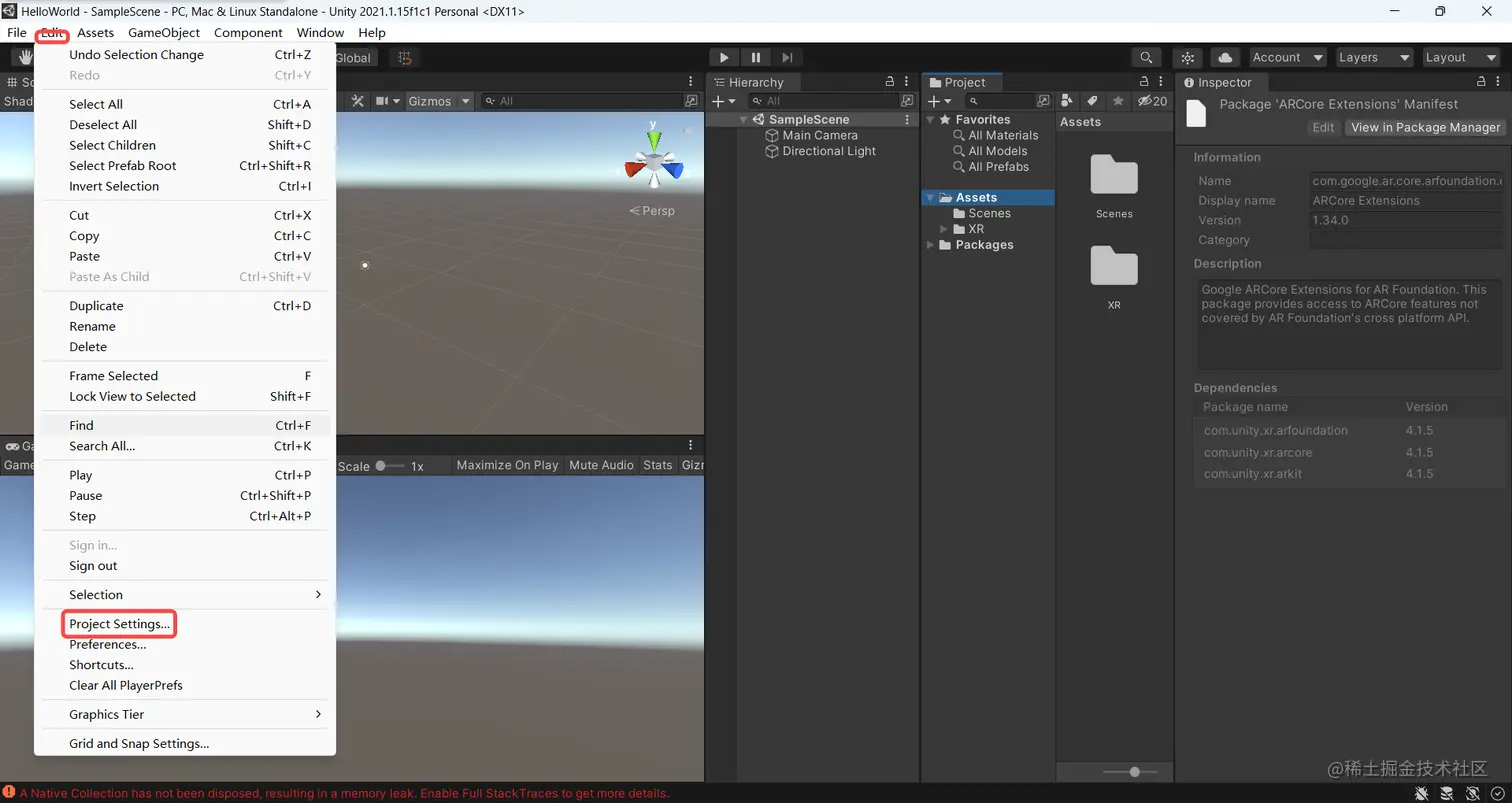Open SampleScene options kebab menu
Viewport: 1512px width, 803px height.
point(907,120)
